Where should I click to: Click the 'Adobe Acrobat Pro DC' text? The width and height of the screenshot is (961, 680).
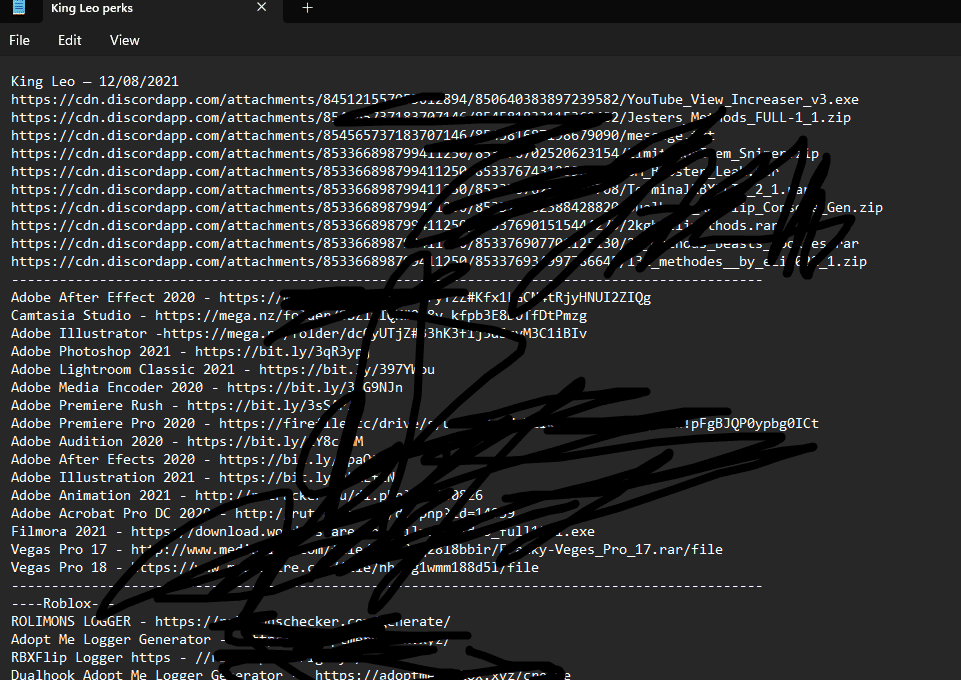[91, 513]
